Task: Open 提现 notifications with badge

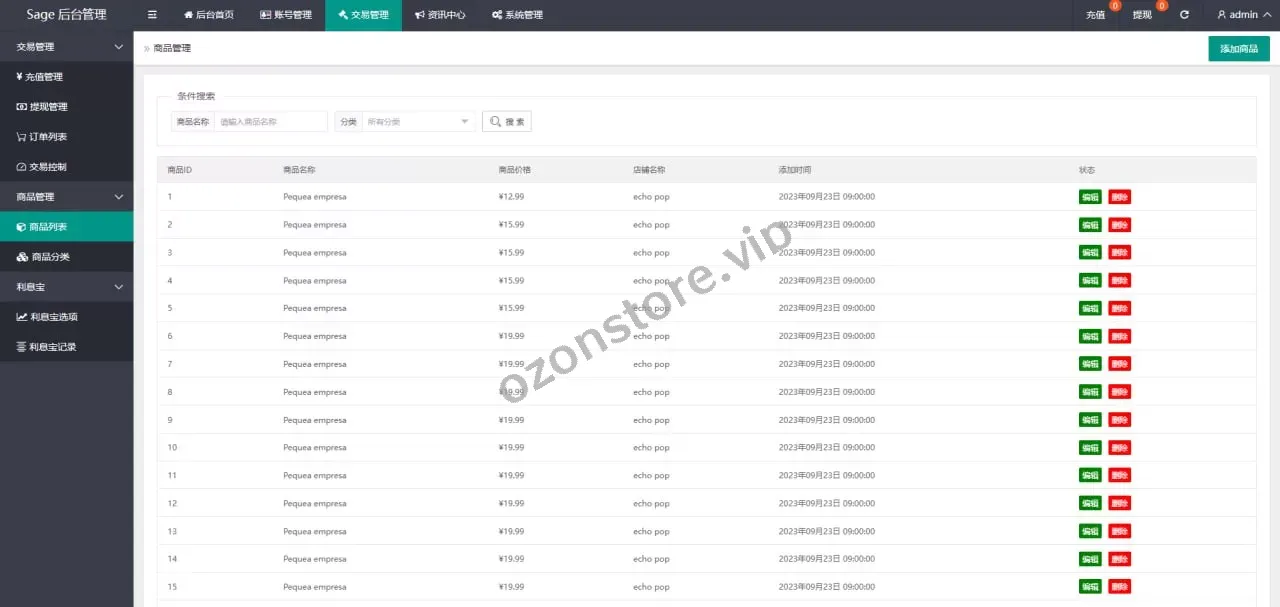Action: (1142, 15)
